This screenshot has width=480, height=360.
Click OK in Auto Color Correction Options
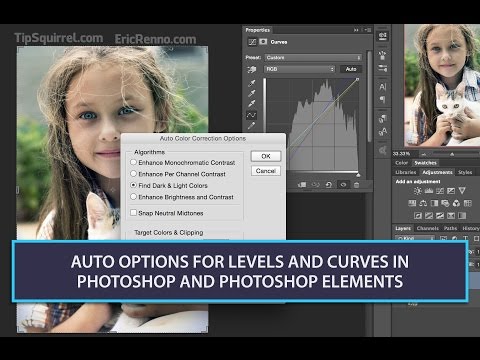tap(266, 156)
